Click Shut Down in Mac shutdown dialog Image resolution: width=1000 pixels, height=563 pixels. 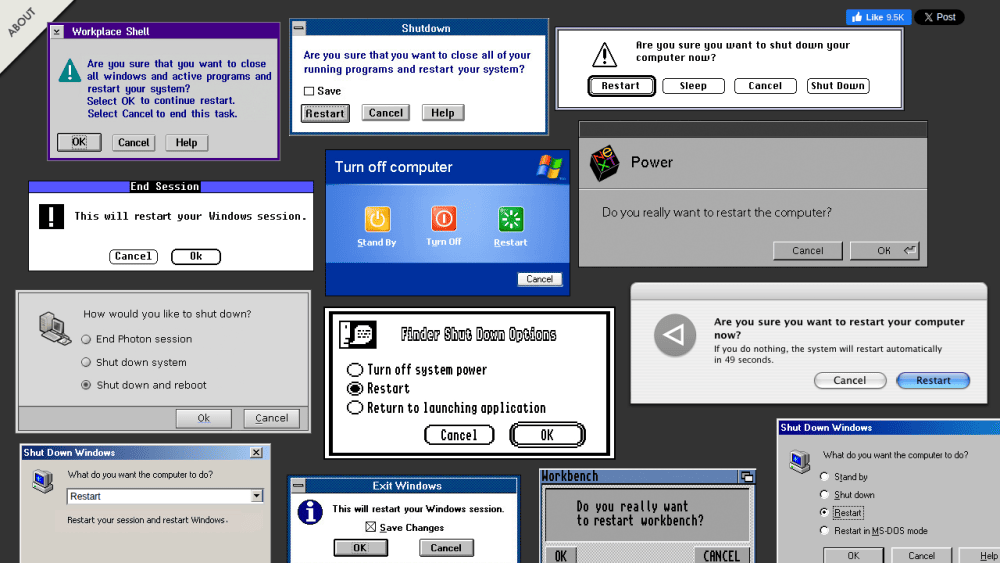pyautogui.click(x=838, y=85)
